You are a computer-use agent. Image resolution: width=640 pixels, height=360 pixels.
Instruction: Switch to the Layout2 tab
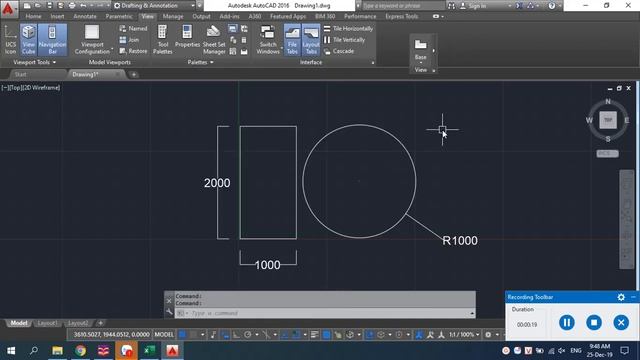tap(78, 323)
